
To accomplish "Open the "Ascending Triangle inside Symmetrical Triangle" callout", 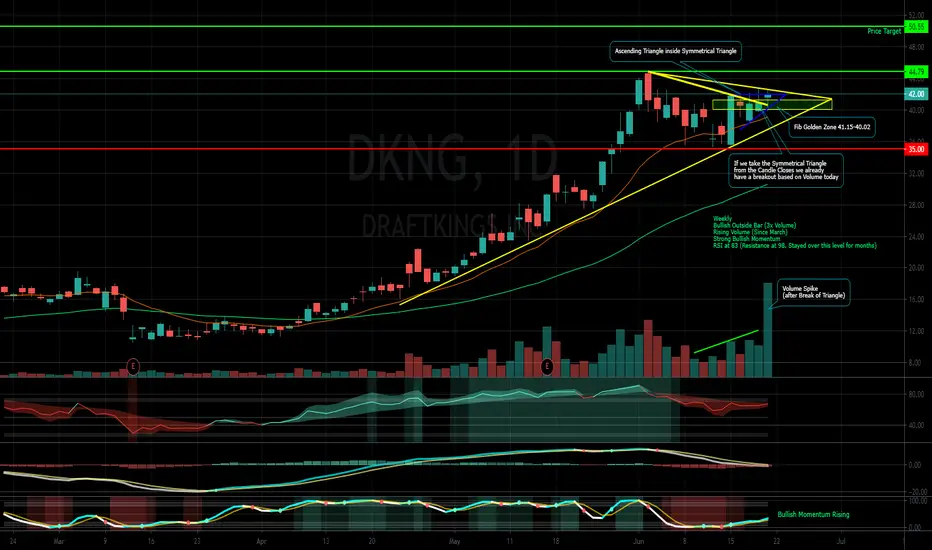I will pyautogui.click(x=675, y=51).
